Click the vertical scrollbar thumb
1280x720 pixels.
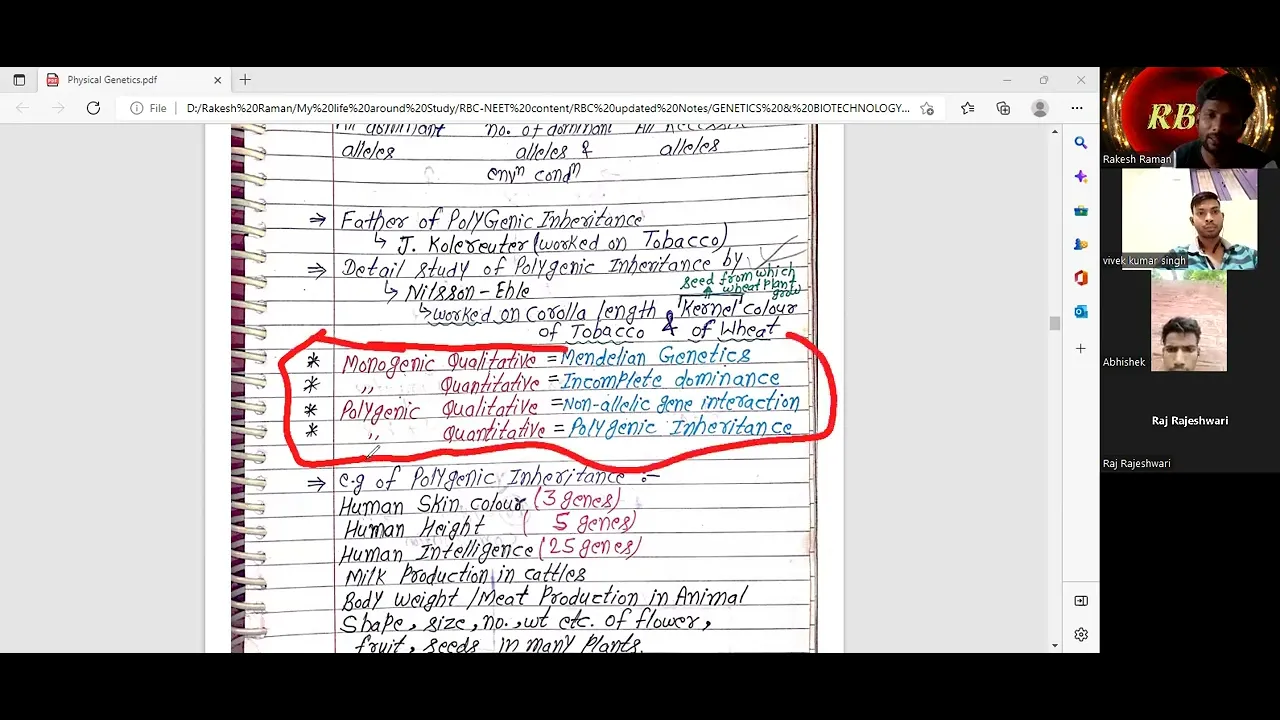[1054, 323]
